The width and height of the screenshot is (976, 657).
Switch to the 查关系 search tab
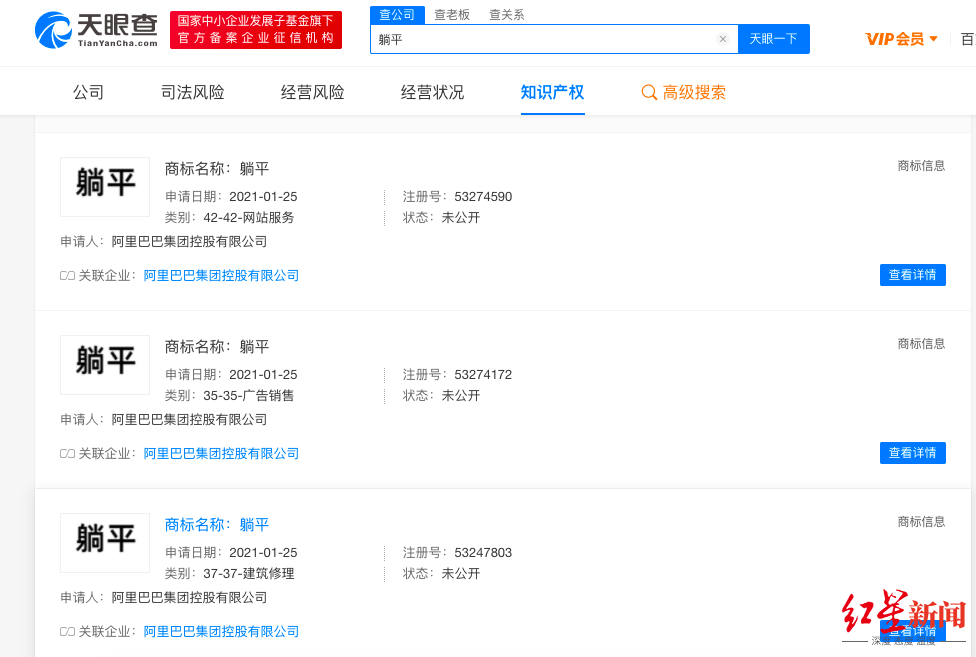point(507,15)
